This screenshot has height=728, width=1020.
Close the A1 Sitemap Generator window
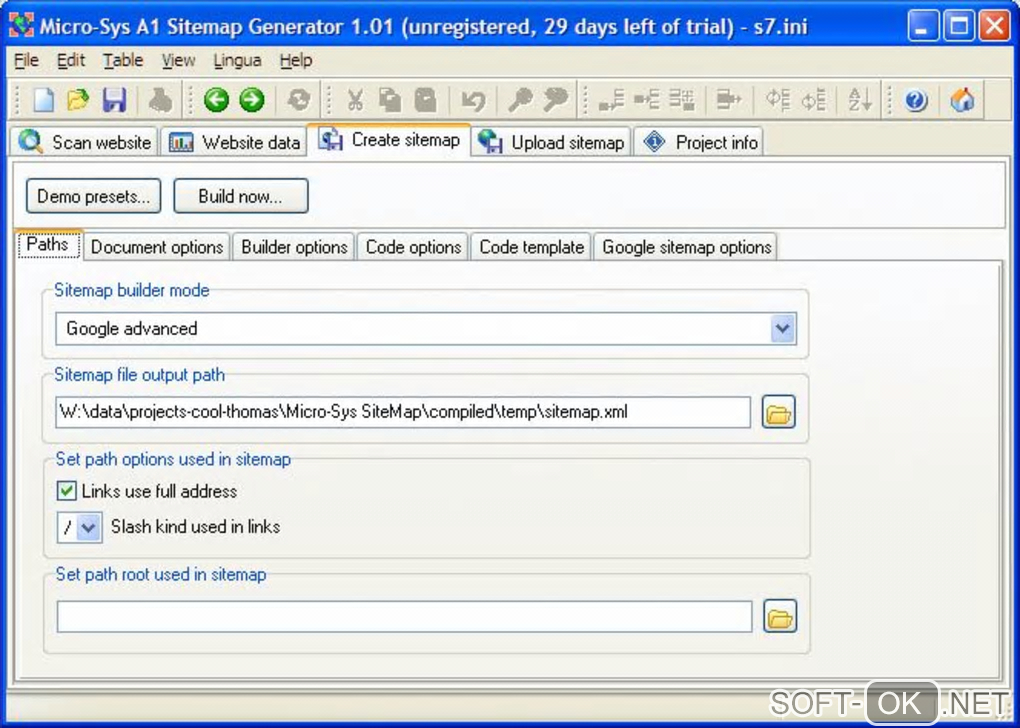tap(995, 26)
